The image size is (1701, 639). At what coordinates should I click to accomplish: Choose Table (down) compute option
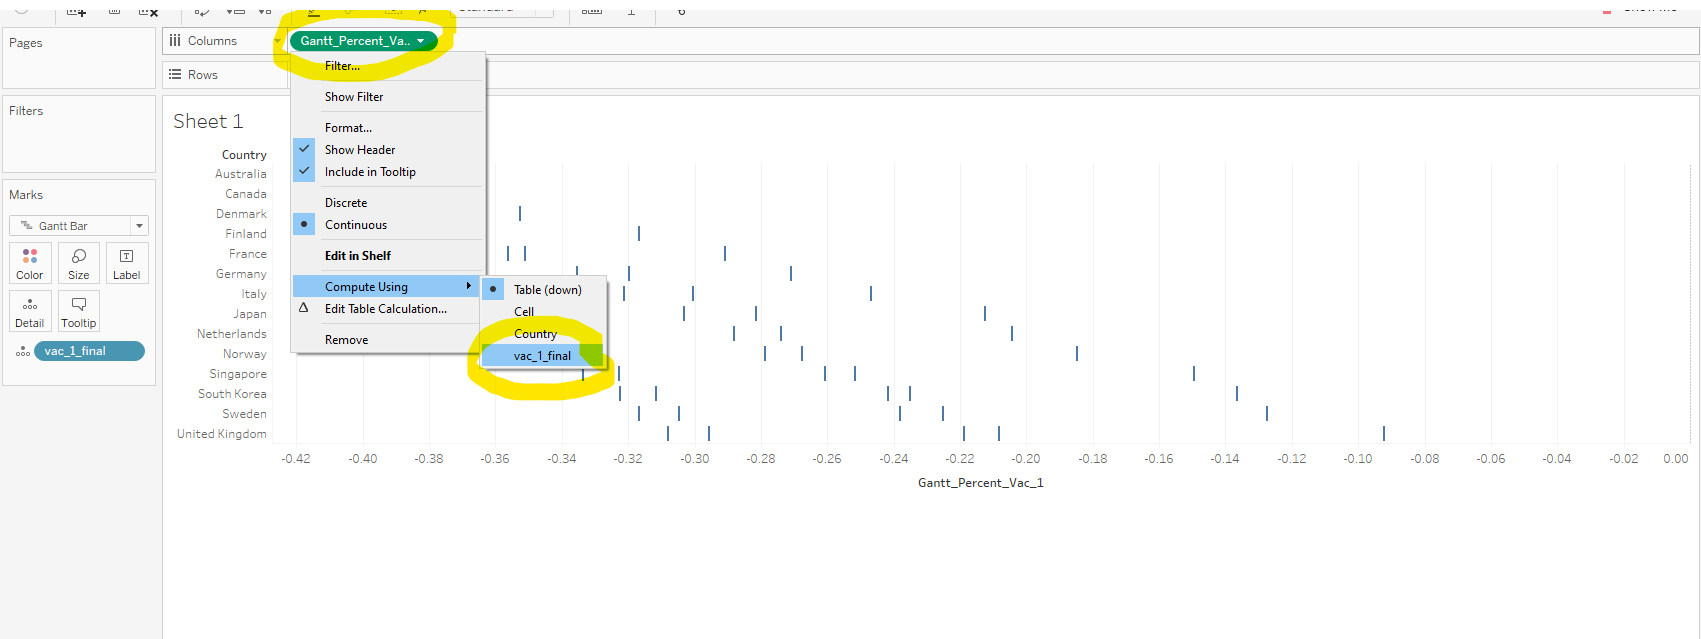547,290
